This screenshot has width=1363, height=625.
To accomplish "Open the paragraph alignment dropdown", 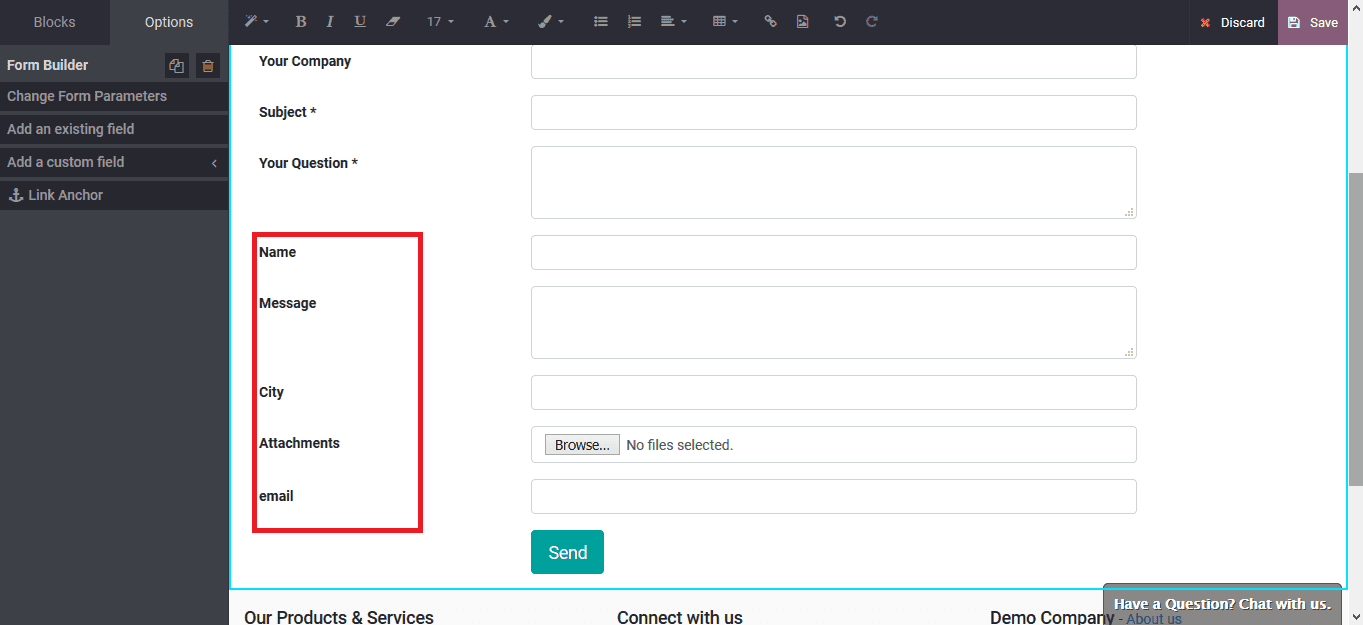I will click(673, 22).
